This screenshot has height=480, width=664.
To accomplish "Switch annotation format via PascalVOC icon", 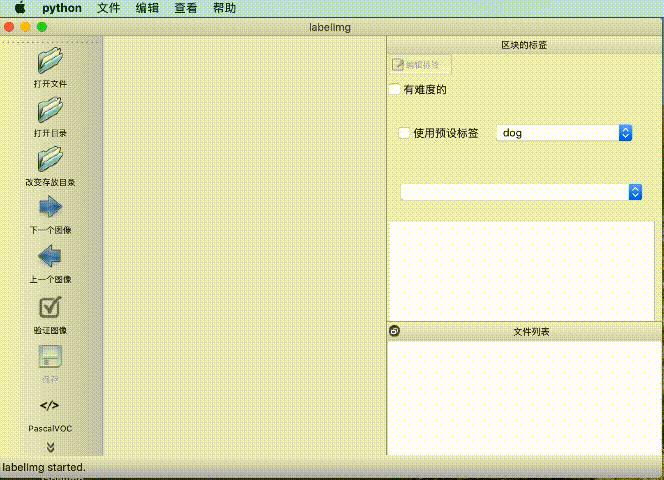I will 50,405.
